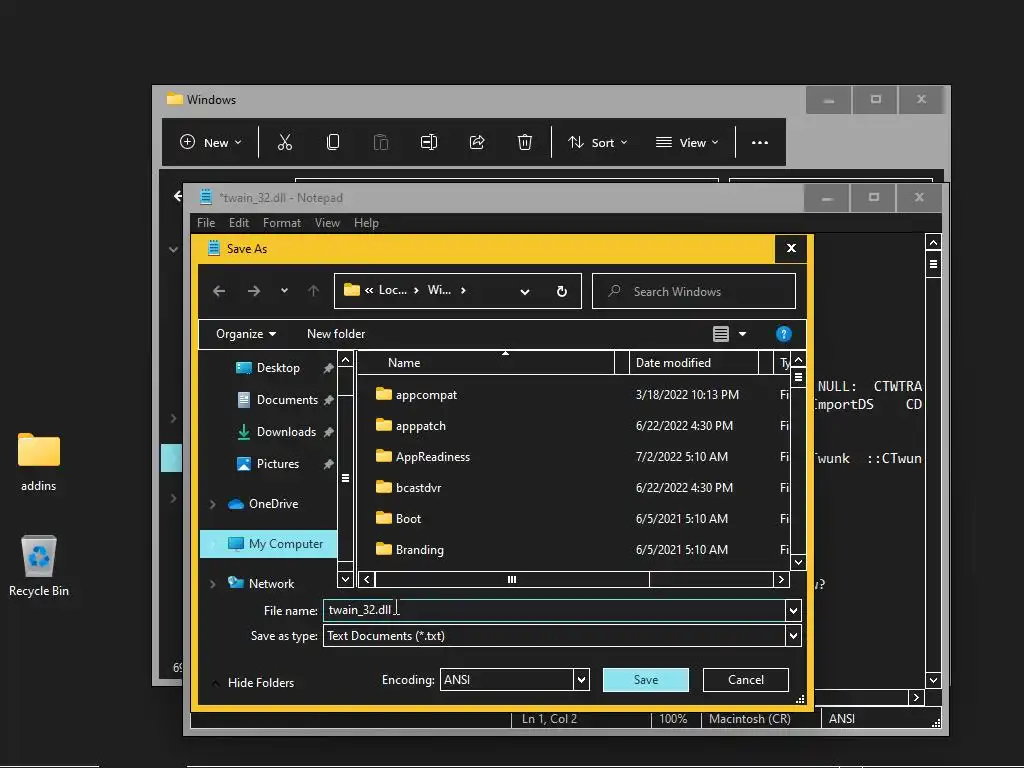Change the view layout icon in Save As
1024x768 pixels.
tap(720, 334)
